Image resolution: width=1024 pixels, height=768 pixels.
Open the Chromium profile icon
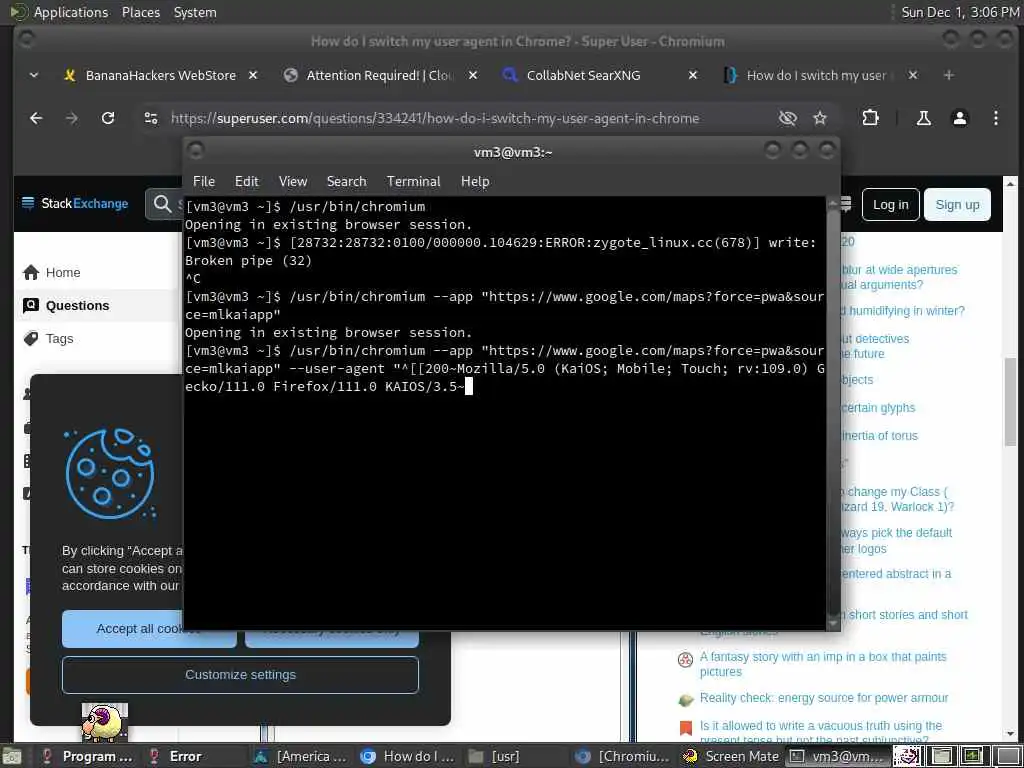coord(959,118)
